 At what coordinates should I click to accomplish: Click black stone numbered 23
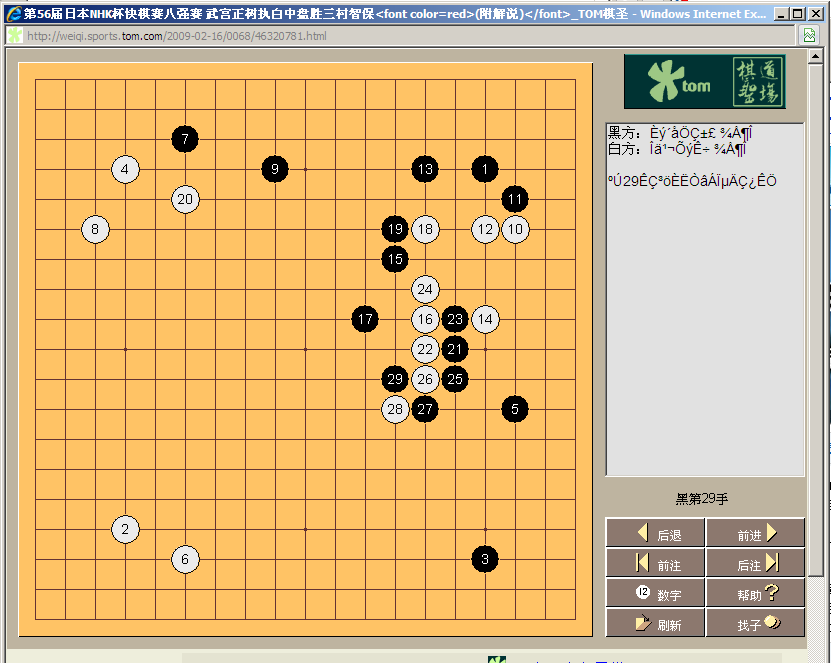point(455,319)
